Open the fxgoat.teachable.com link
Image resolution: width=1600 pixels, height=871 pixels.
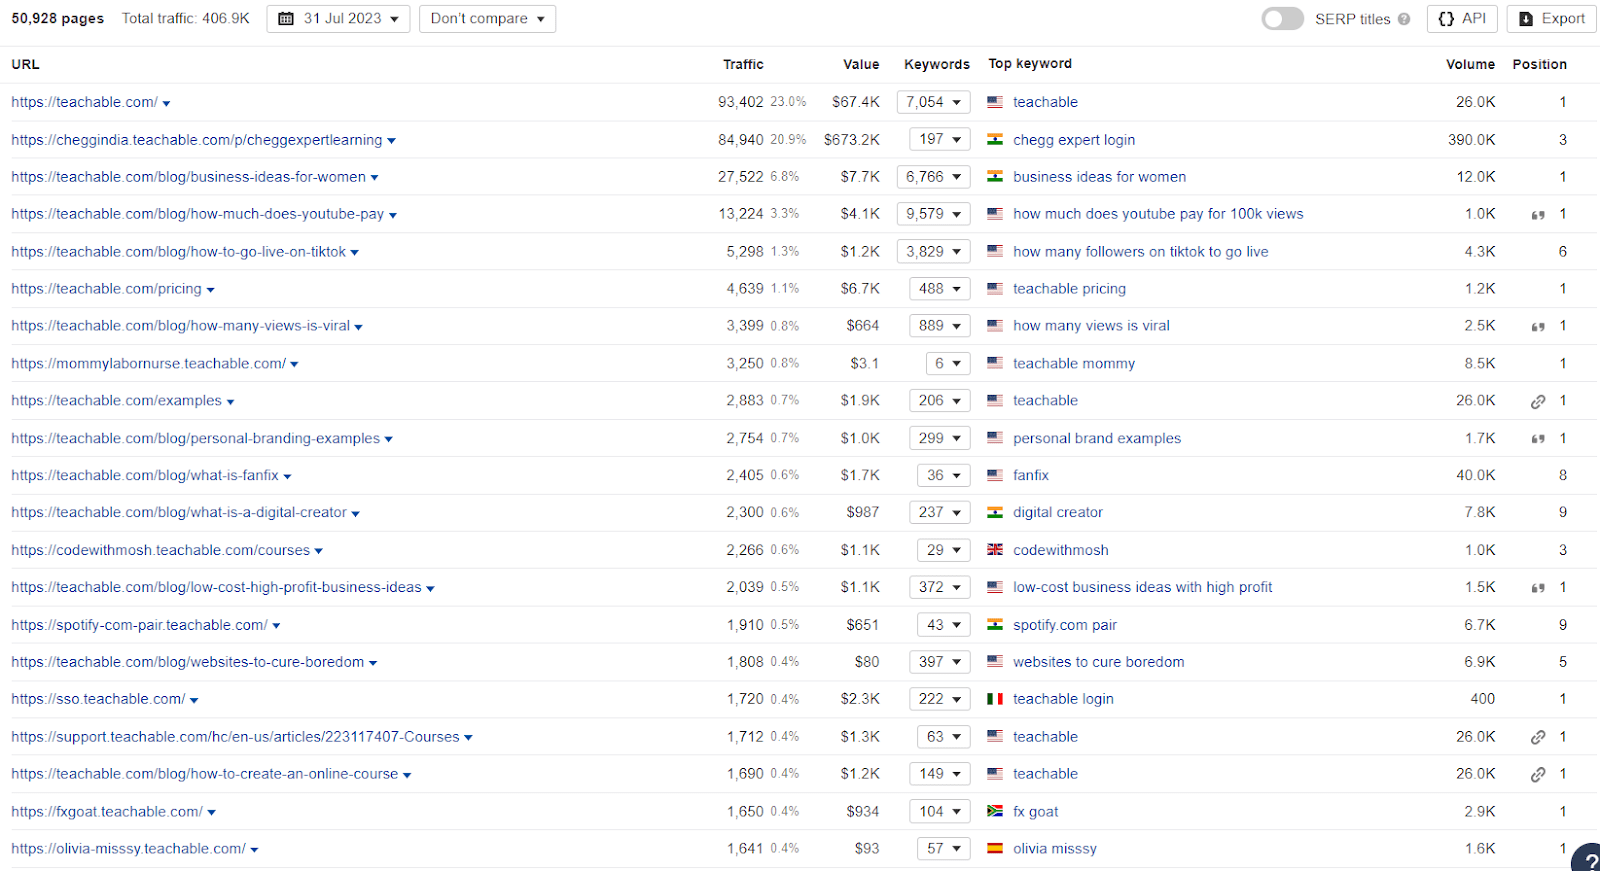click(107, 812)
